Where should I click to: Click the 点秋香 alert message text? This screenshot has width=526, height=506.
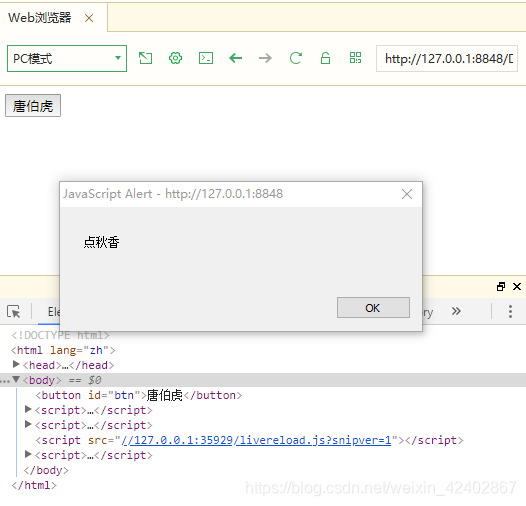pos(101,242)
